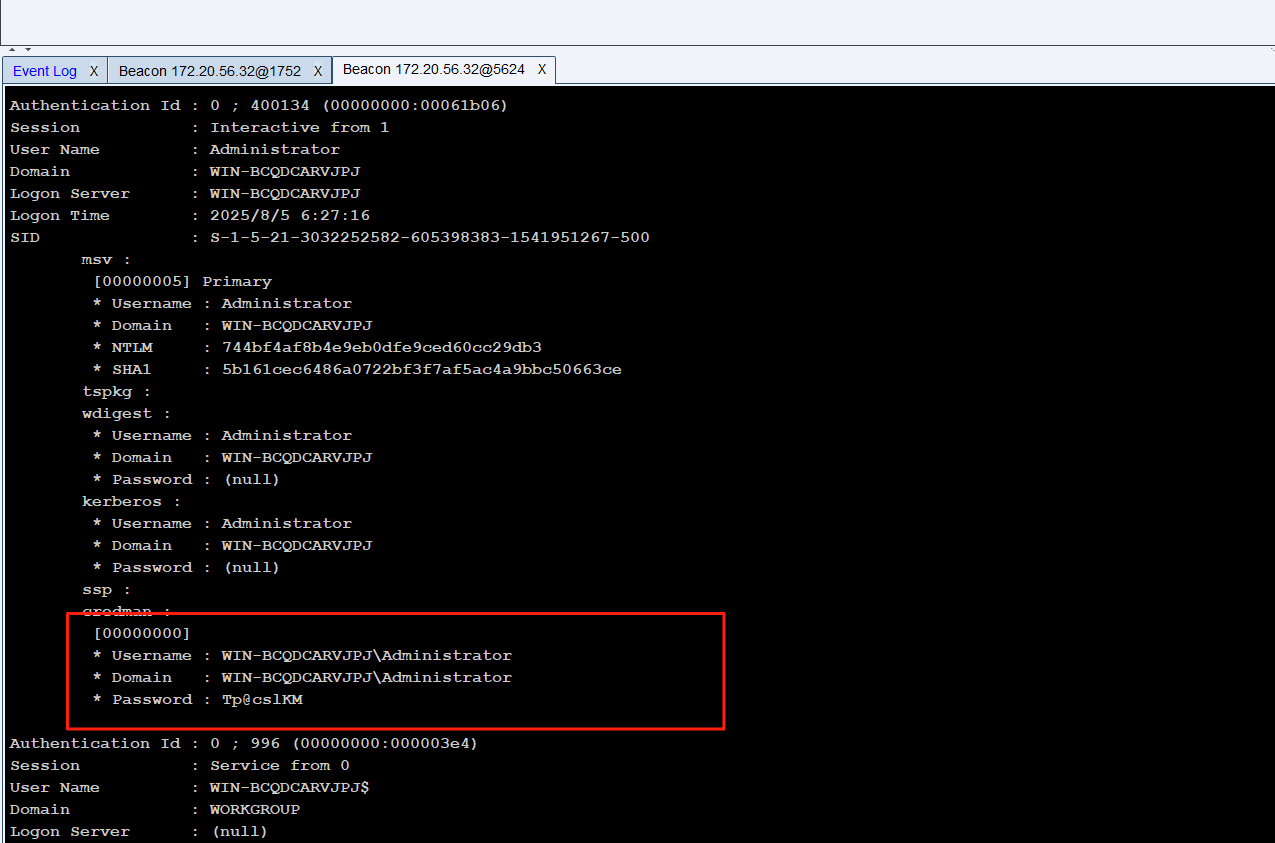Click the '[00000005] Primary' line
Screen dimensions: 1275x843
pyautogui.click(x=182, y=281)
